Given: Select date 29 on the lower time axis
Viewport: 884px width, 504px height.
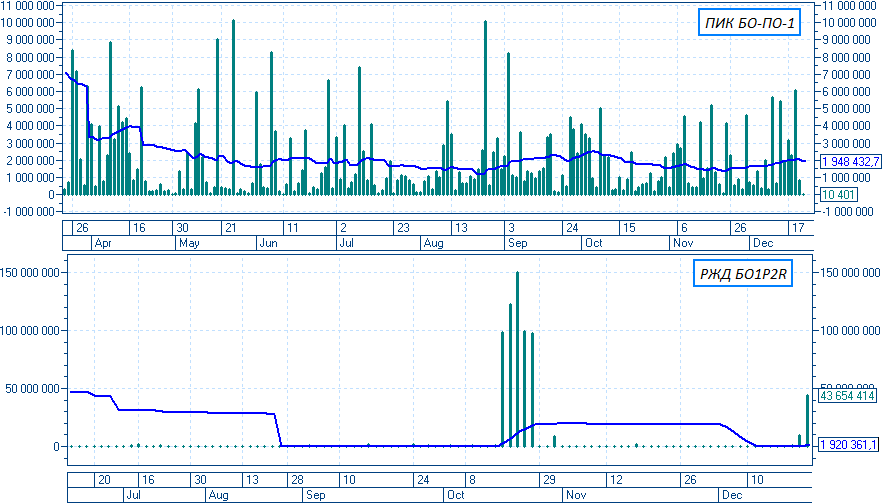Looking at the screenshot, I should [x=549, y=479].
